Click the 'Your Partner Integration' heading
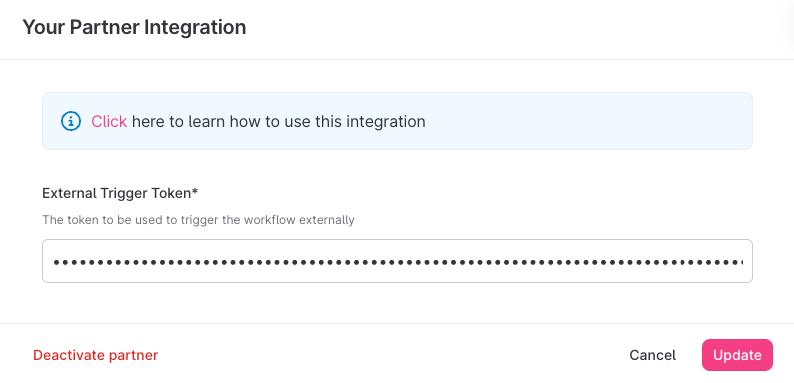The width and height of the screenshot is (794, 383). pyautogui.click(x=134, y=27)
